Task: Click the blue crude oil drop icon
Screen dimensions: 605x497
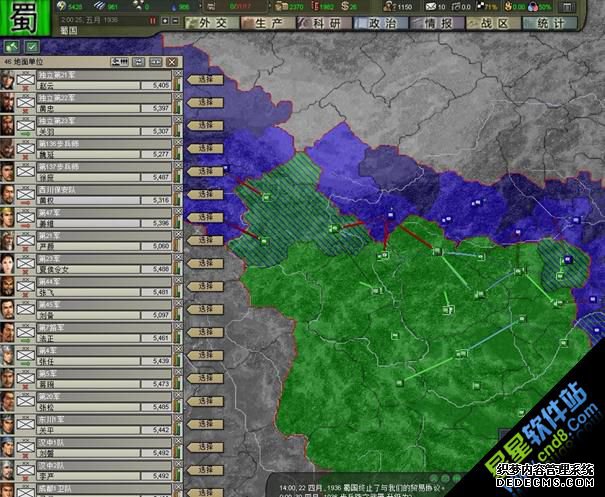Action: (174, 7)
